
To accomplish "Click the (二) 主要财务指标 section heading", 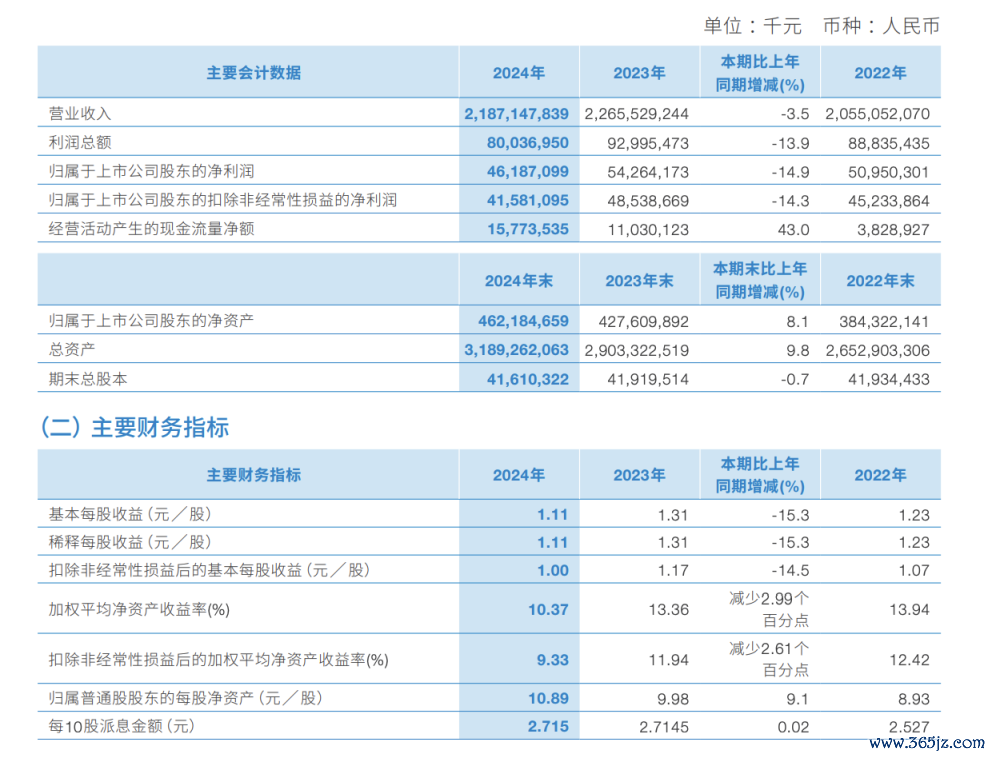I will click(135, 427).
